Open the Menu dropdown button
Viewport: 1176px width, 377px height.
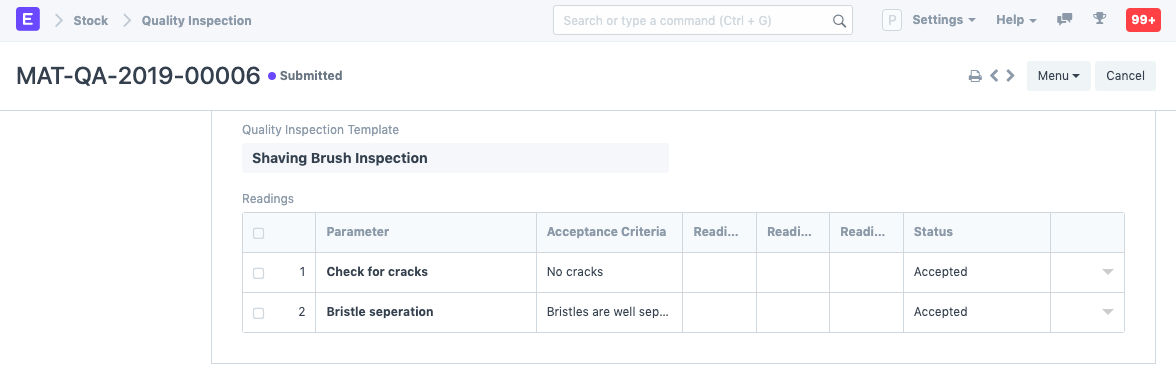1058,76
